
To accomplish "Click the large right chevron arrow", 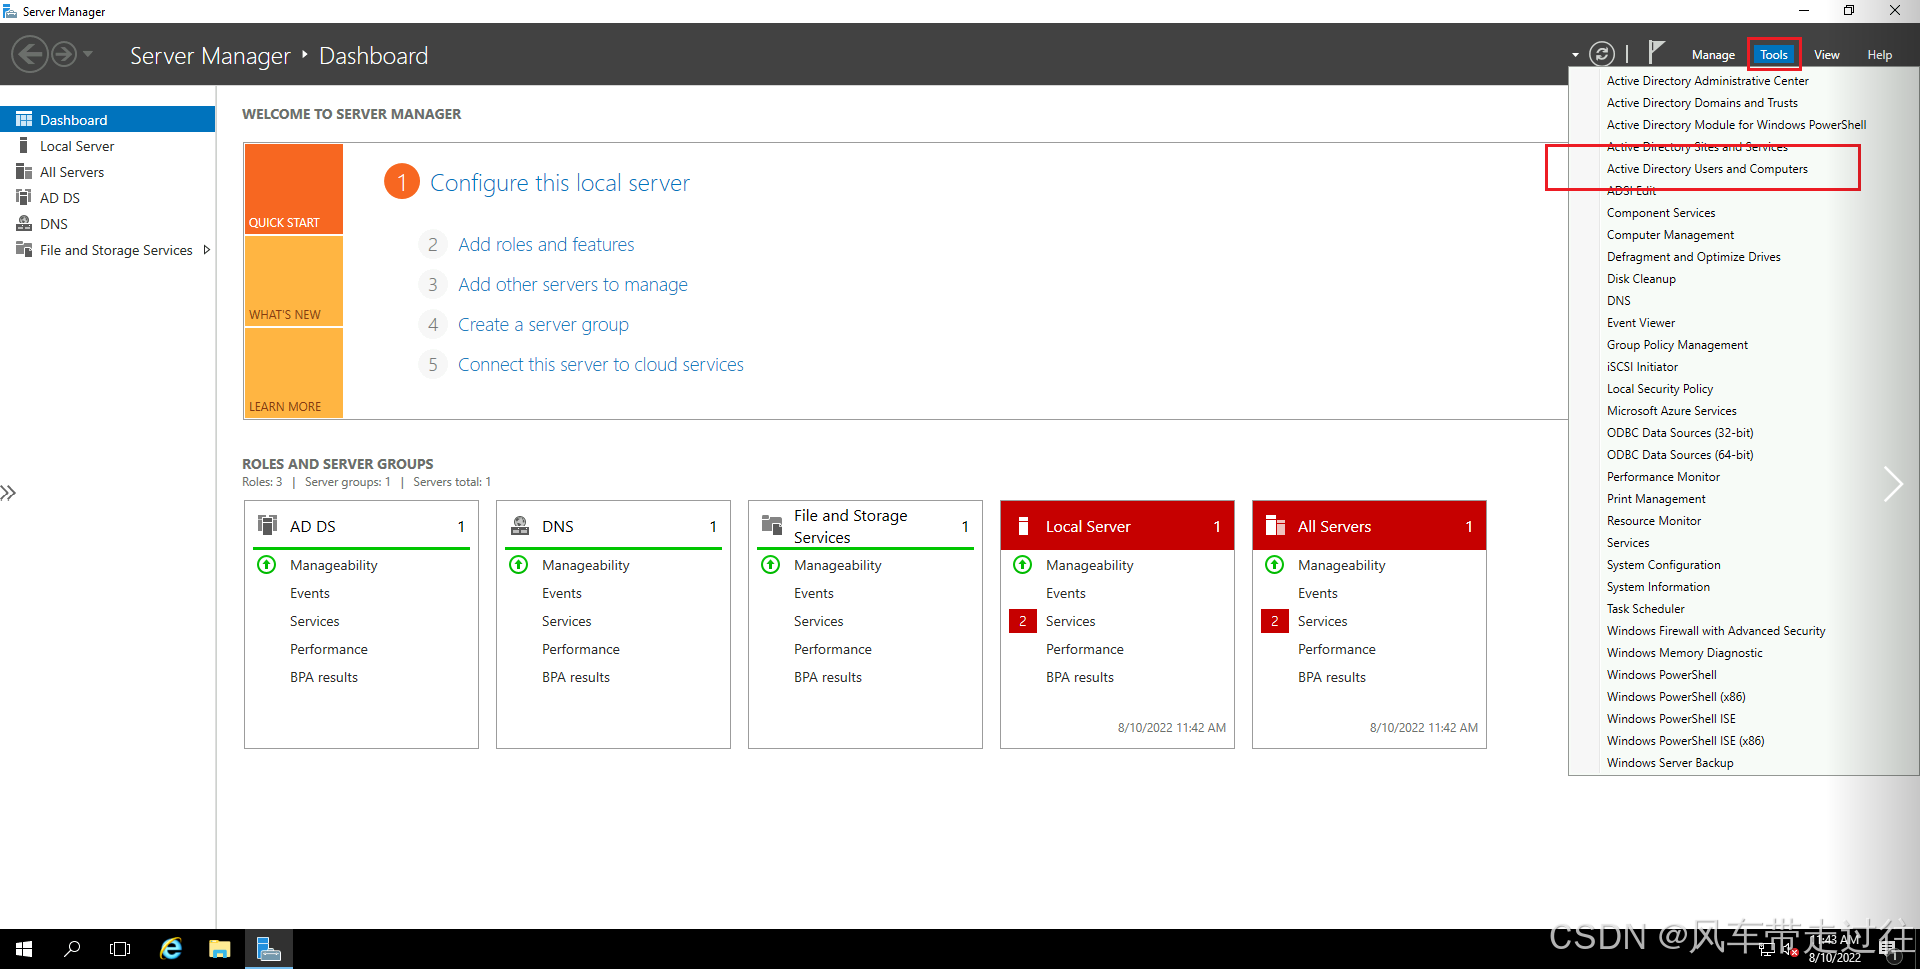I will (1893, 484).
